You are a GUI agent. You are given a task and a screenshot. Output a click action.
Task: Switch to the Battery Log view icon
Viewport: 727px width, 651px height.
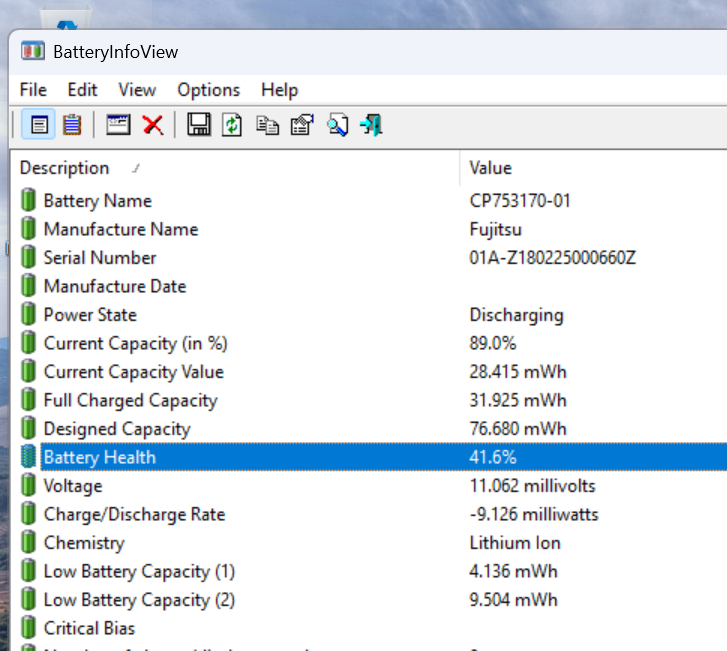tap(72, 124)
